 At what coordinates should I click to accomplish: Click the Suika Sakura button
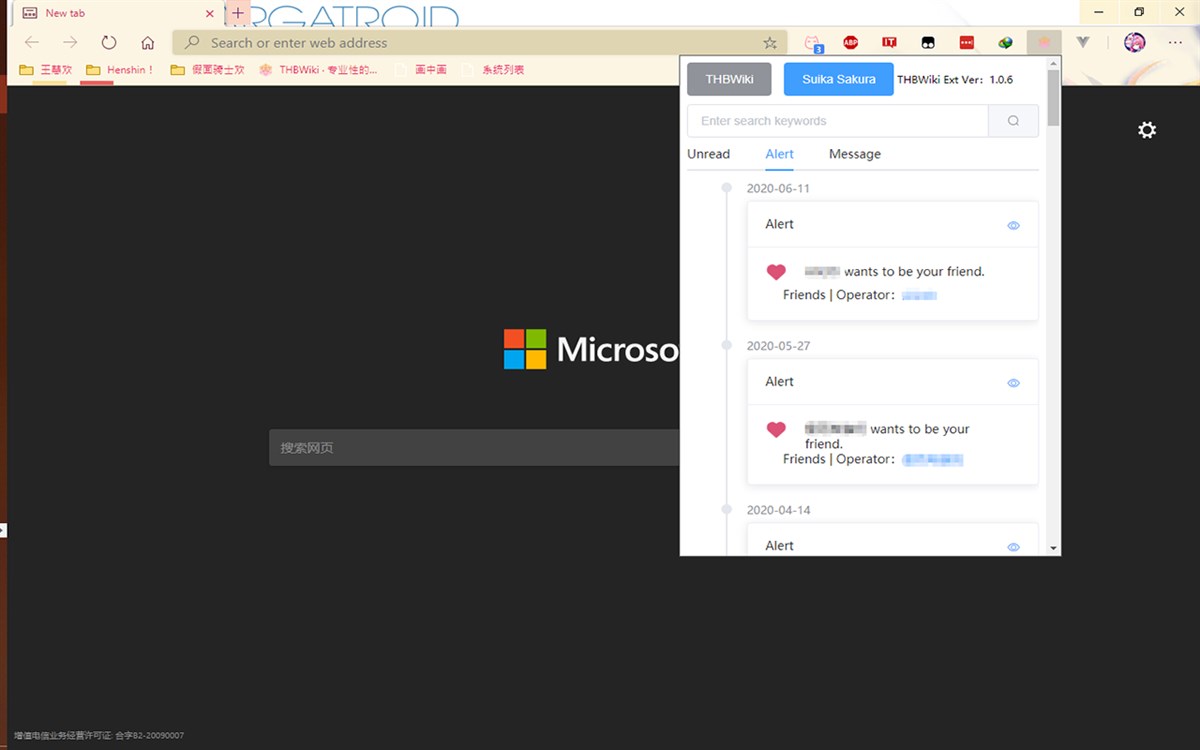838,79
